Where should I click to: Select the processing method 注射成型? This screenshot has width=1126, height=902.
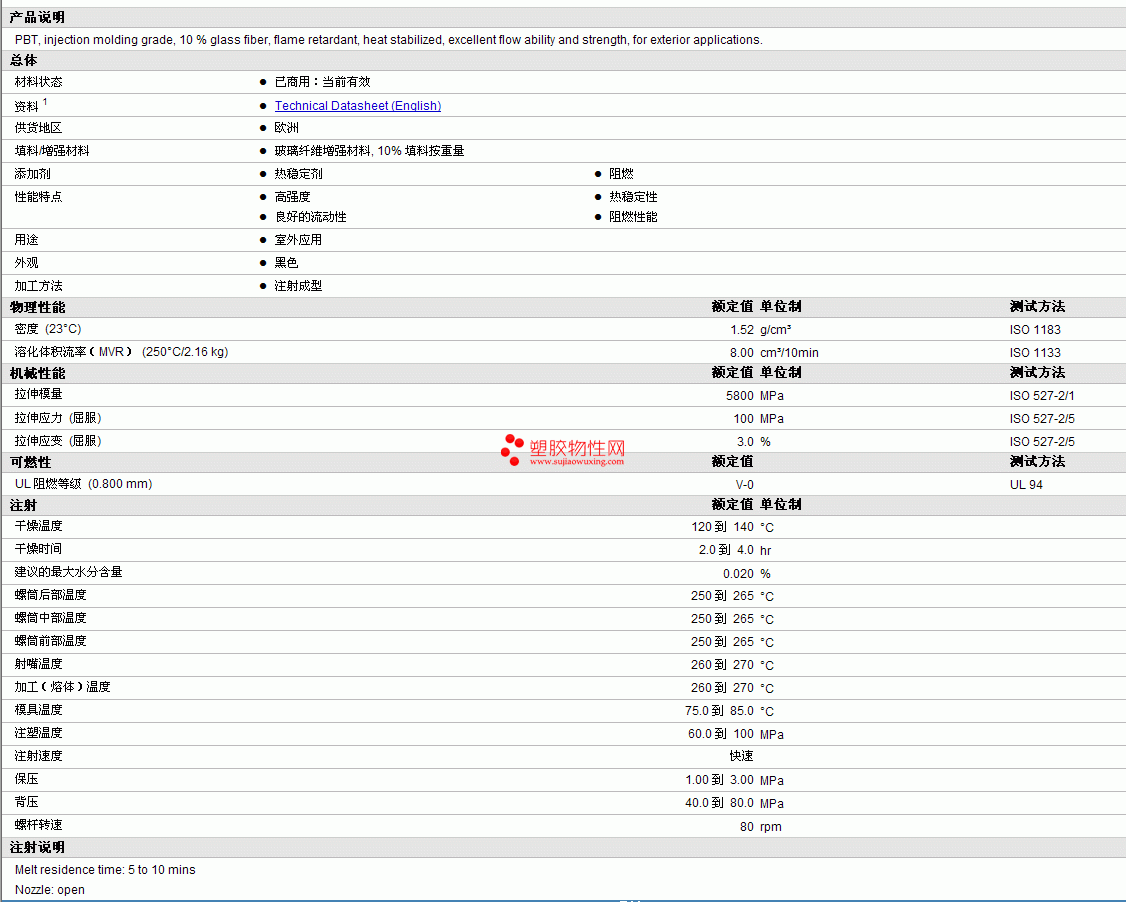pyautogui.click(x=298, y=286)
